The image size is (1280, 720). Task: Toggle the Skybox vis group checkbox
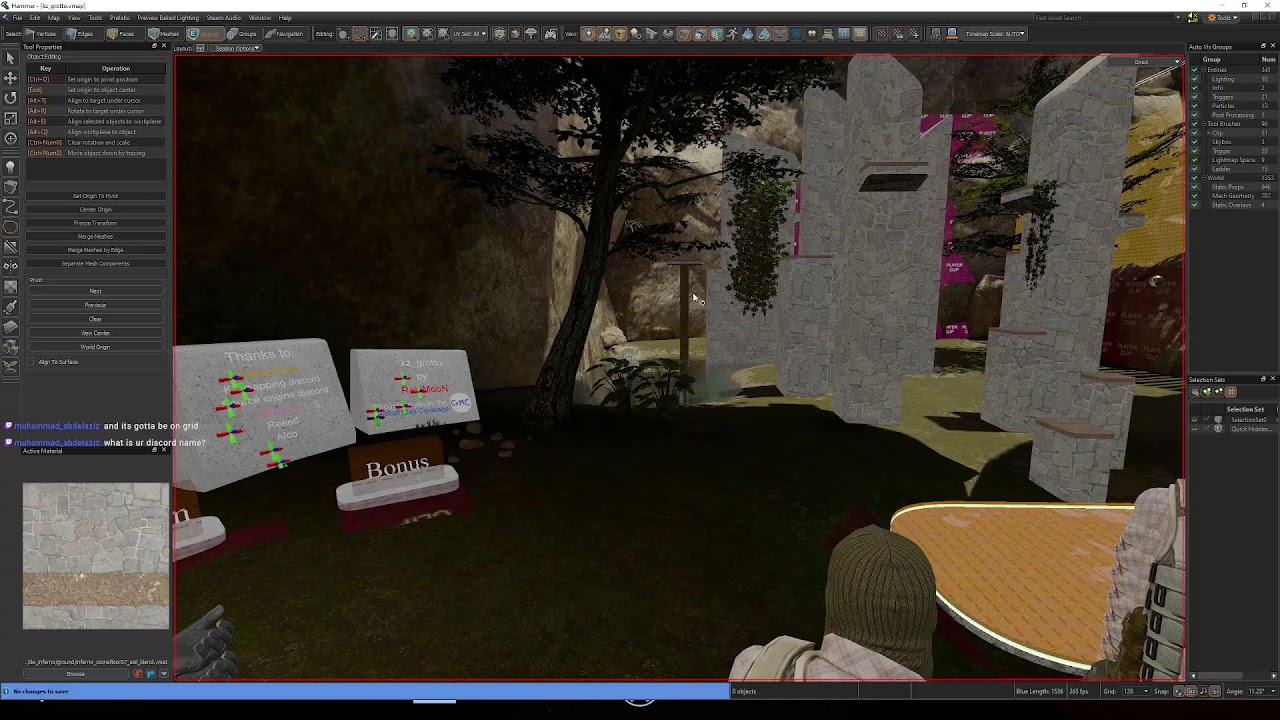[x=1194, y=142]
